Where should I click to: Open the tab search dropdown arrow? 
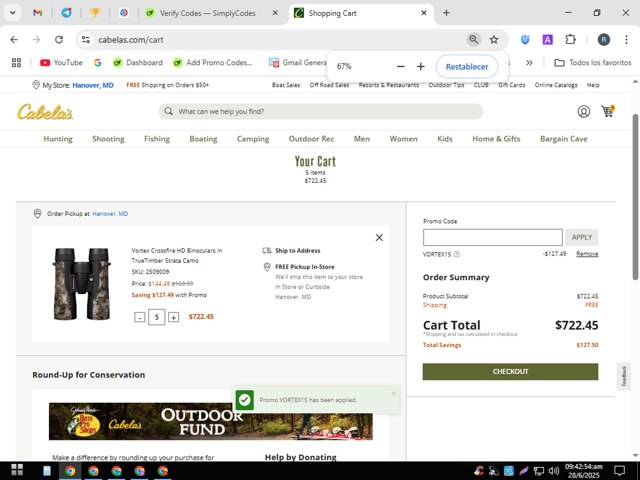13,13
